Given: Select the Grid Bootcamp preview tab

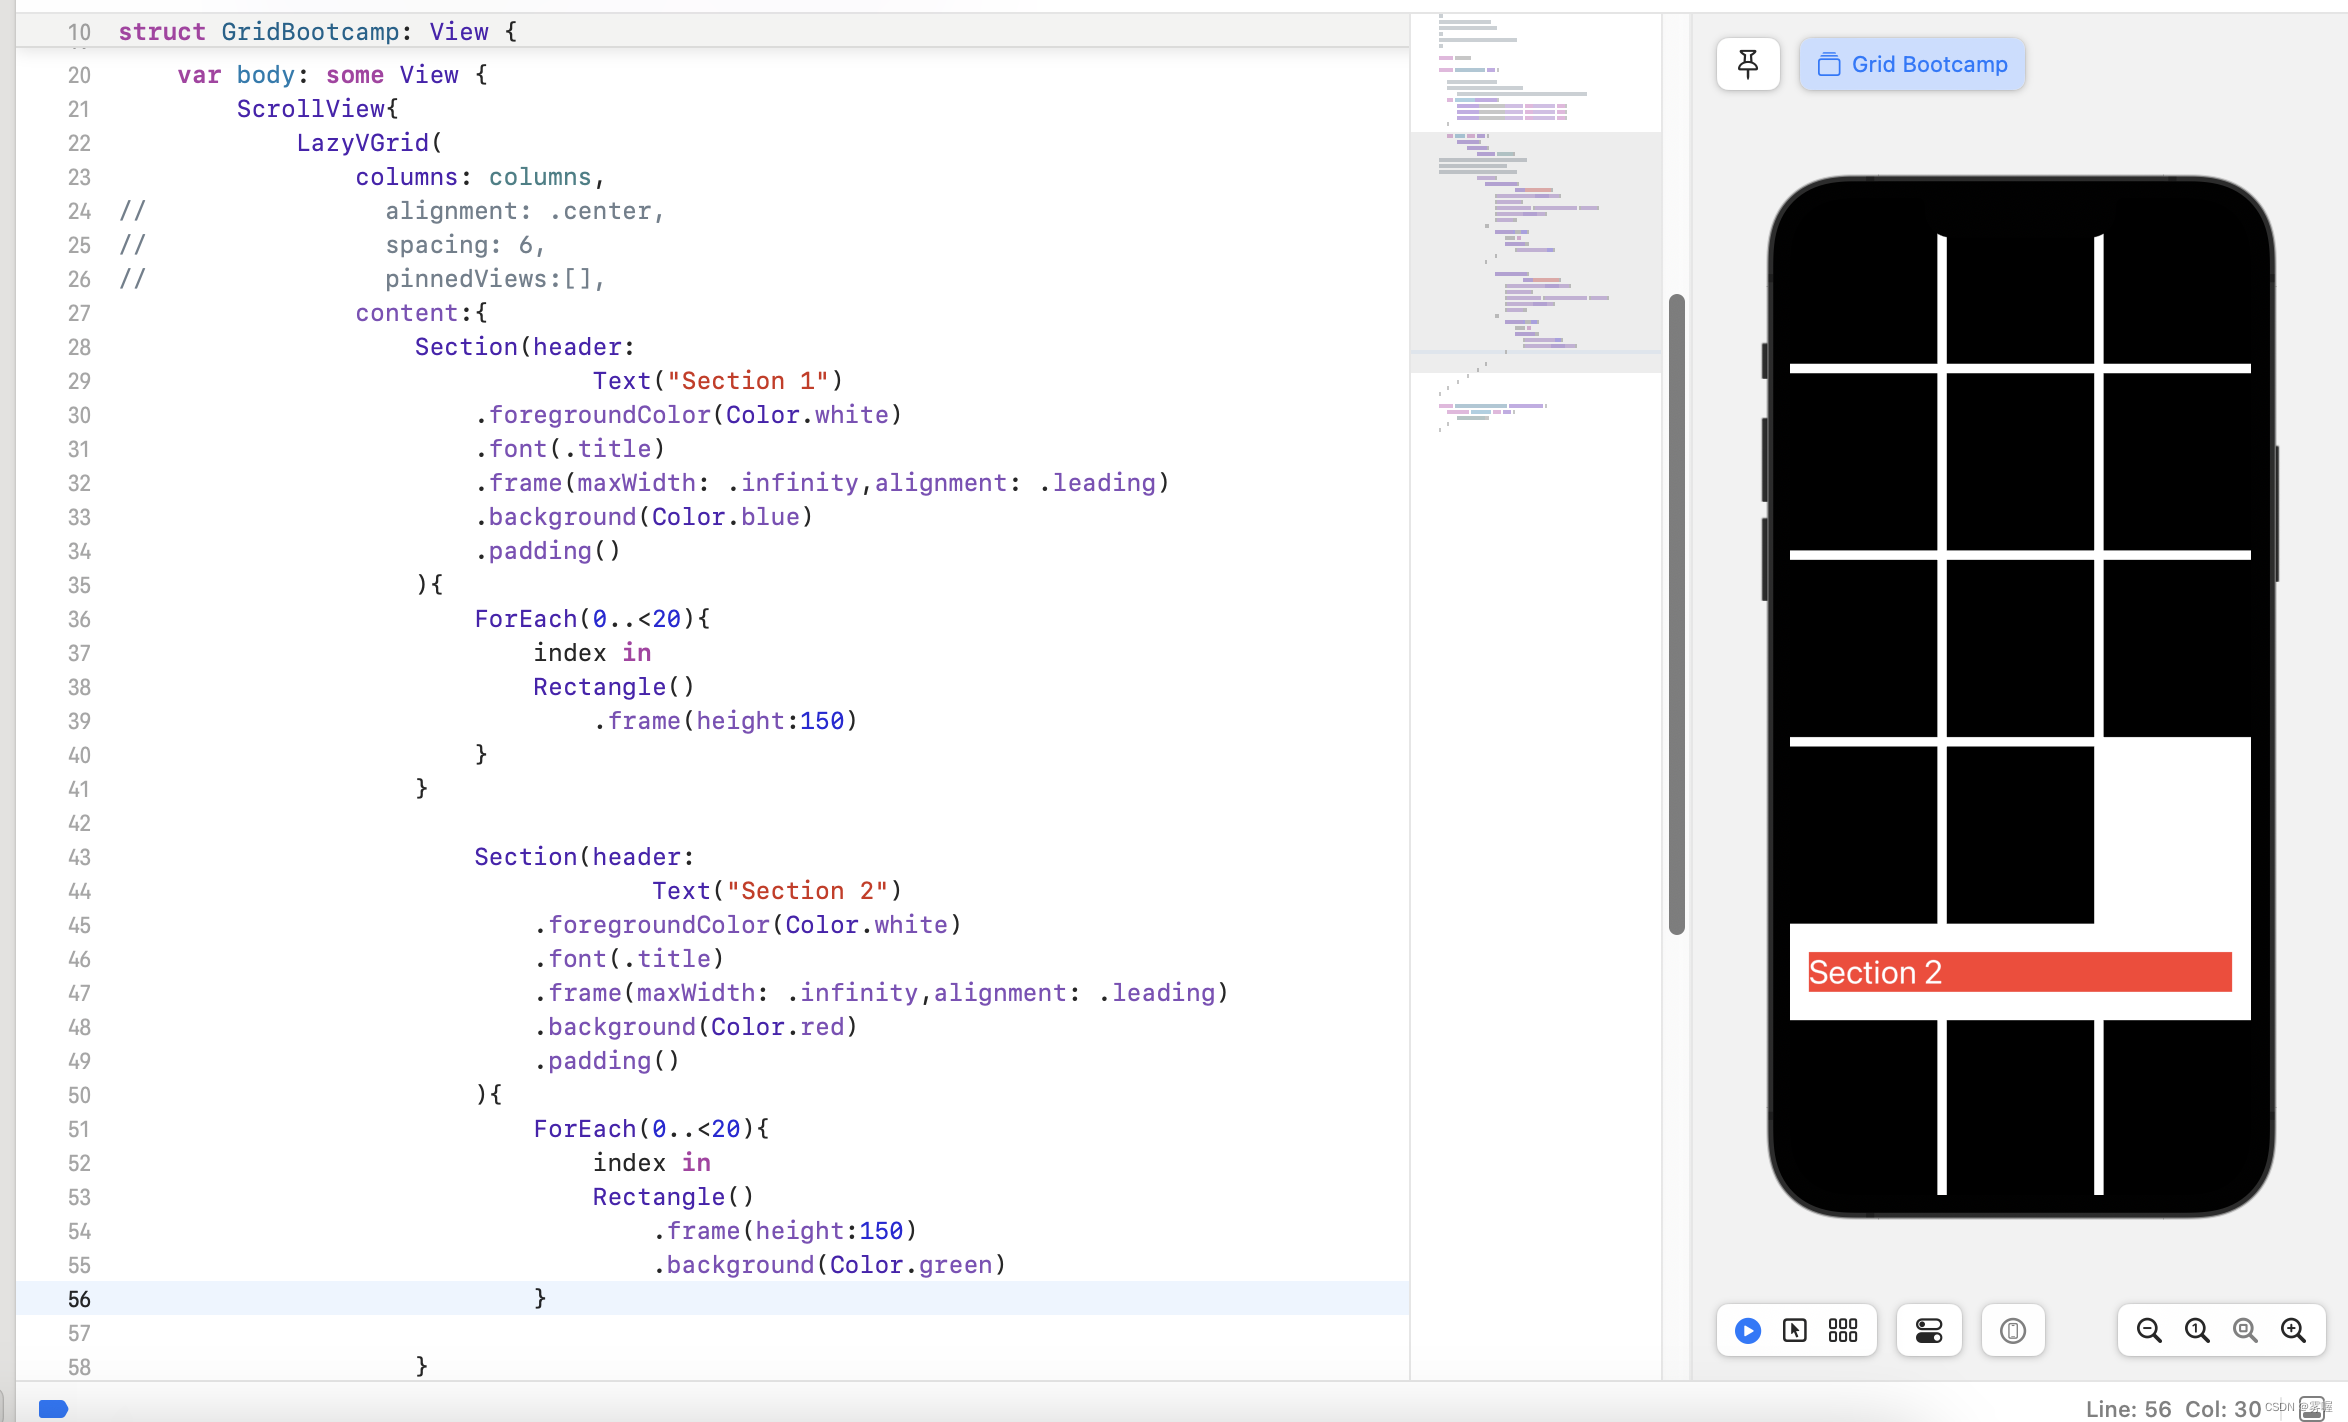Looking at the screenshot, I should pyautogui.click(x=1912, y=64).
